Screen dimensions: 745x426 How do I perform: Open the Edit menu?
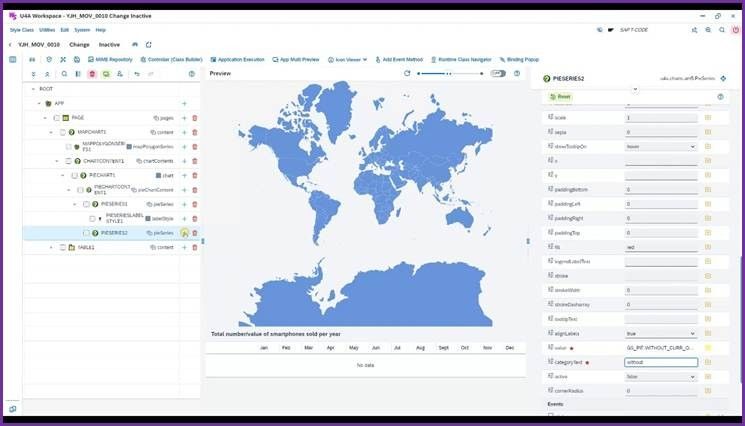coord(65,29)
